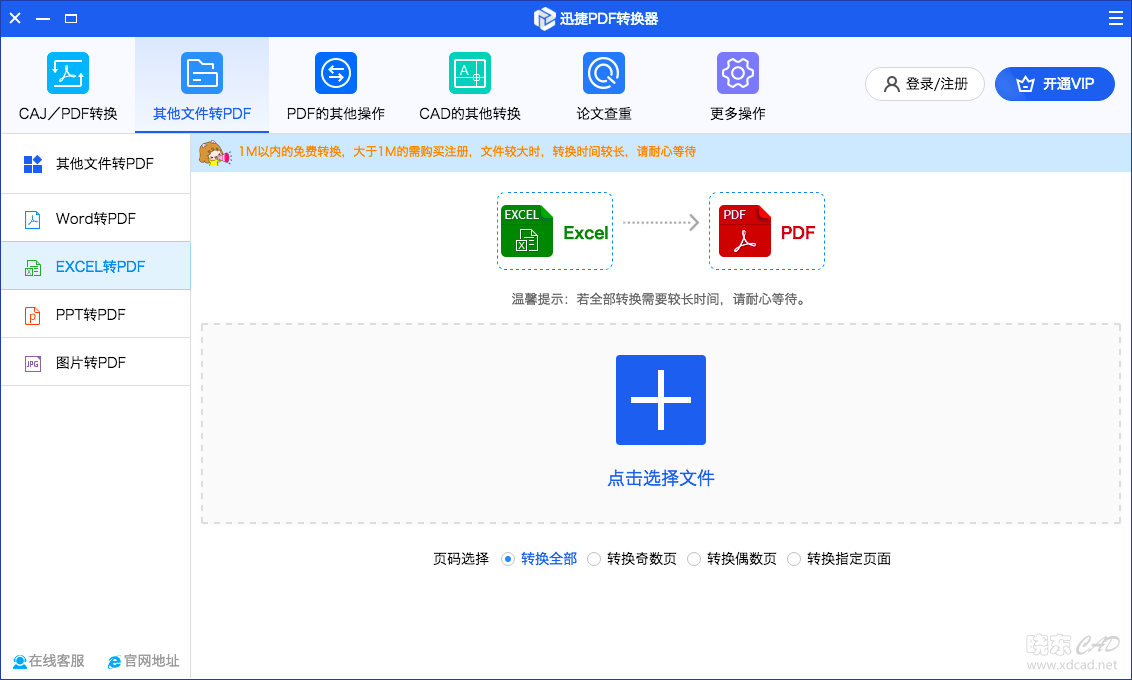Click the user icon in 登录/注册
1132x680 pixels.
point(892,84)
